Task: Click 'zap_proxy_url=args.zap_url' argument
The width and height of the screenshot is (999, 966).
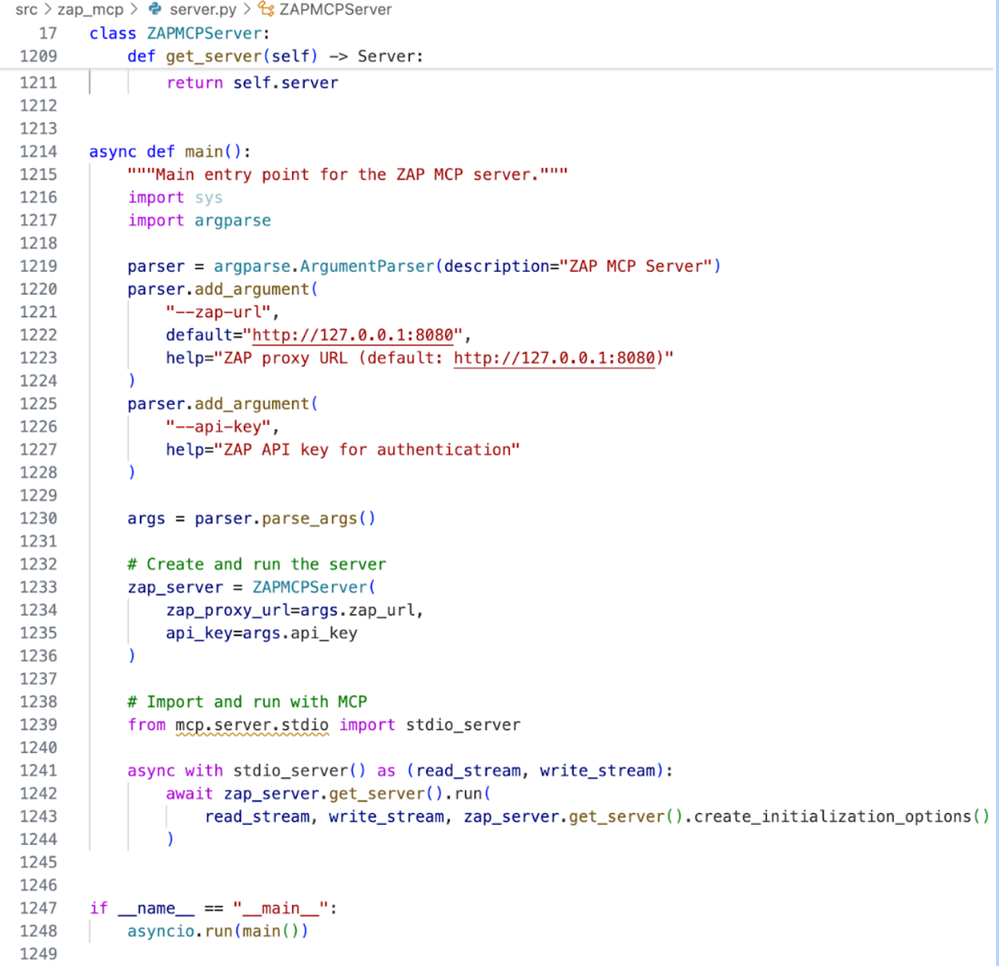Action: [291, 610]
